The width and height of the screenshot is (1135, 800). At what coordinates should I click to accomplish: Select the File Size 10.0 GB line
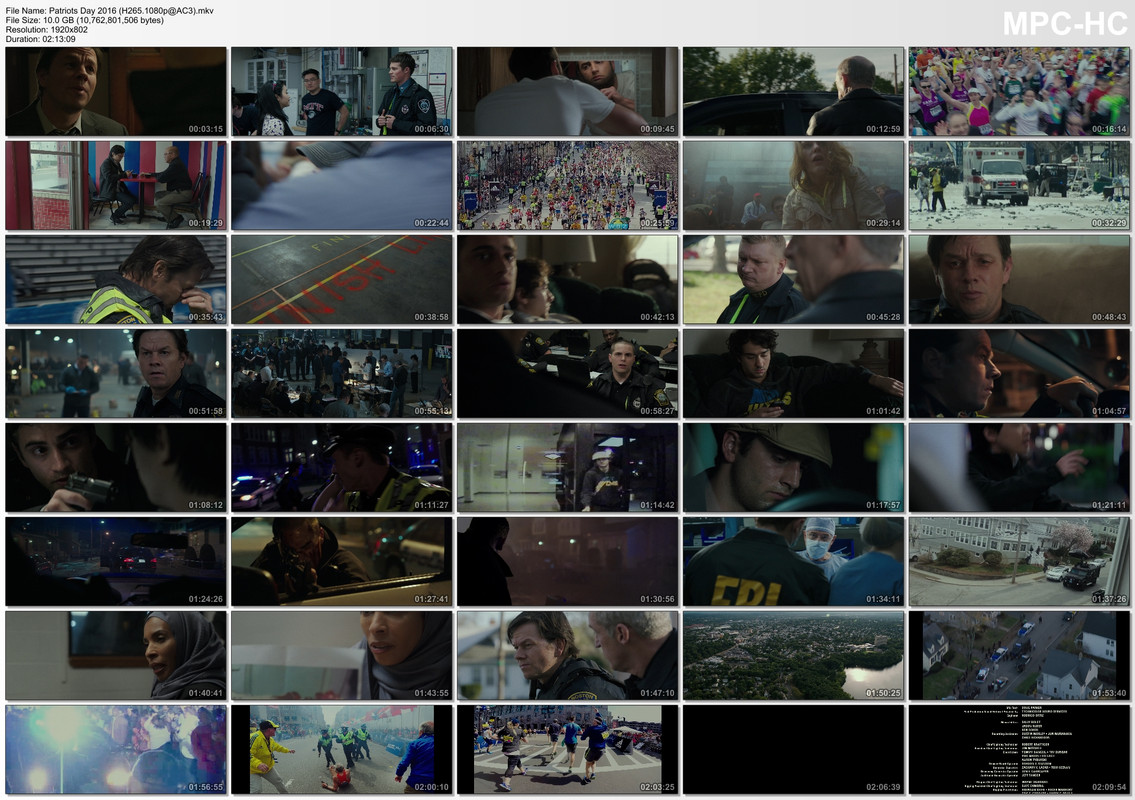coord(85,20)
